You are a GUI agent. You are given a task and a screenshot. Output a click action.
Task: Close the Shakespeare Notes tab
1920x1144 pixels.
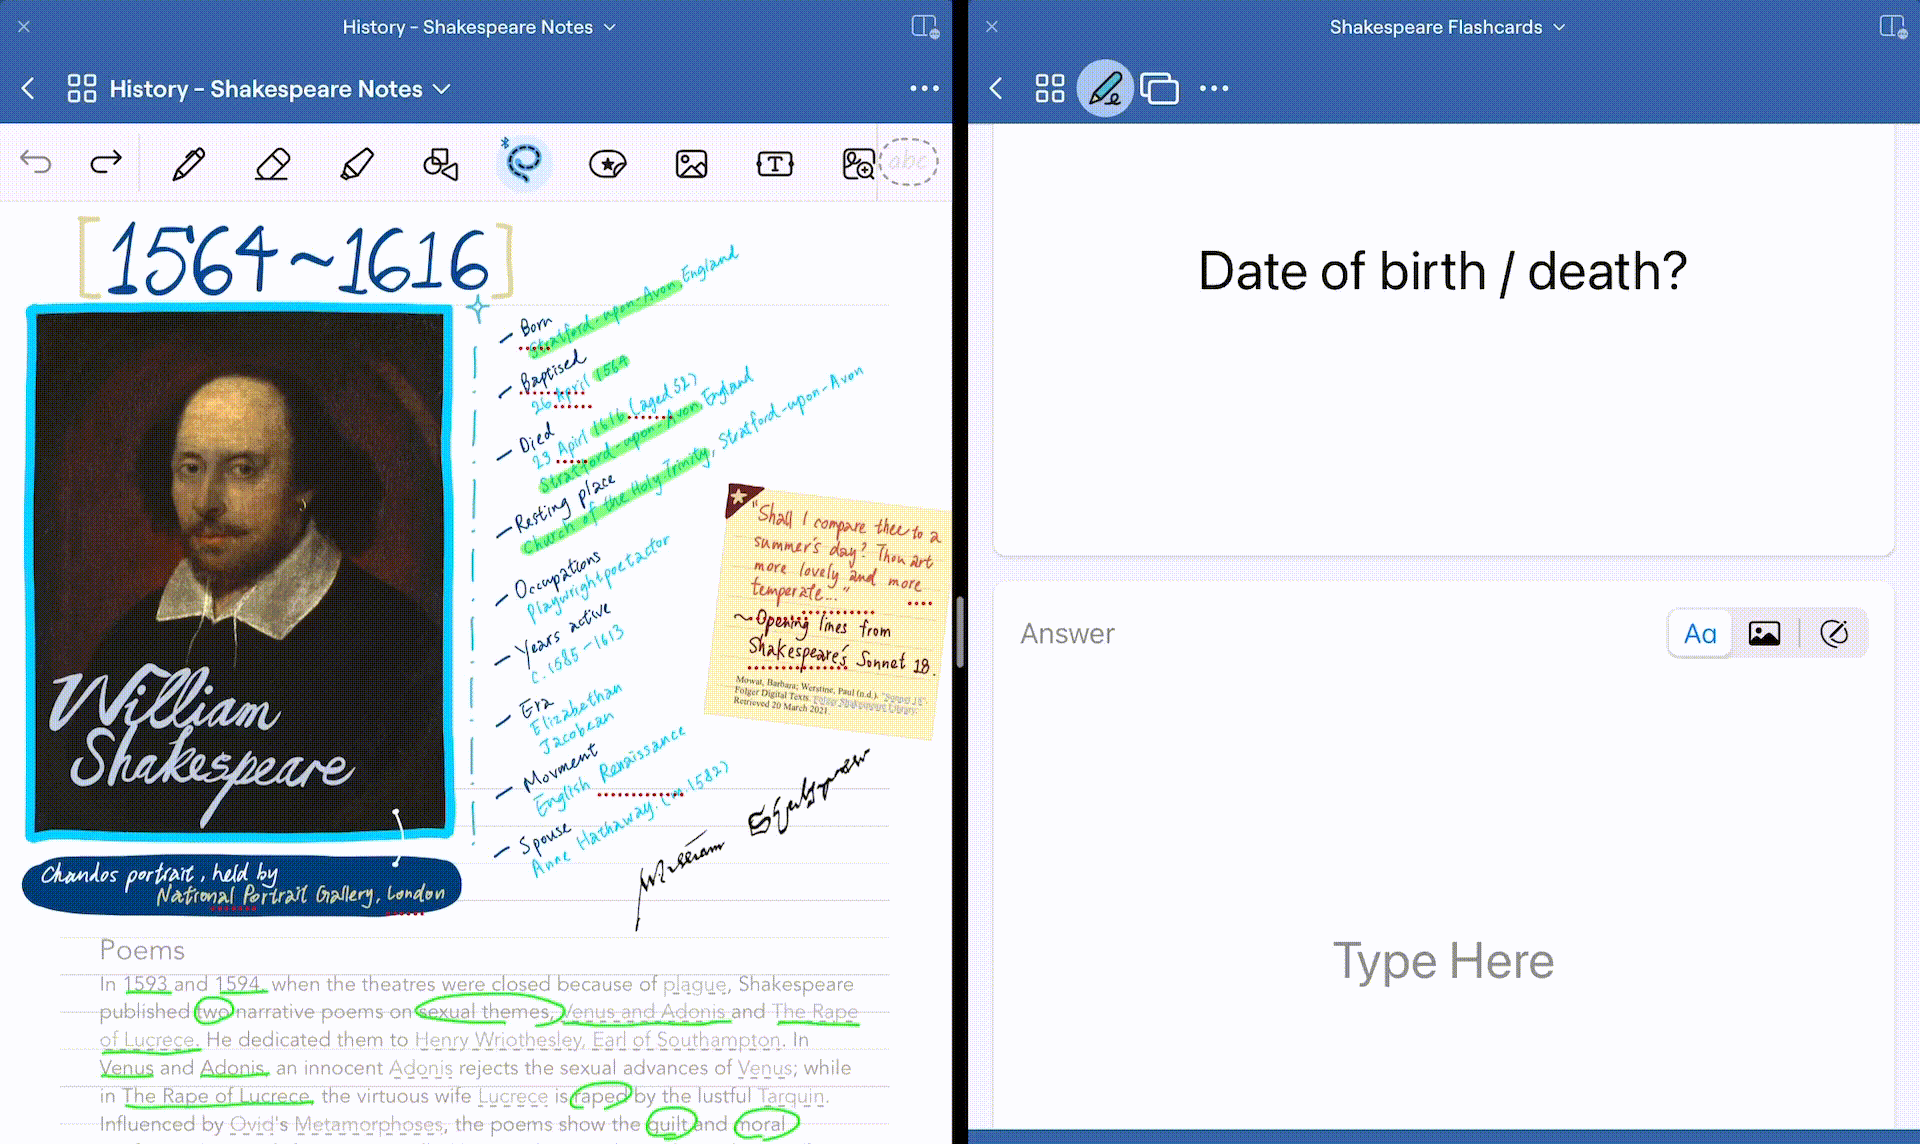(x=24, y=27)
